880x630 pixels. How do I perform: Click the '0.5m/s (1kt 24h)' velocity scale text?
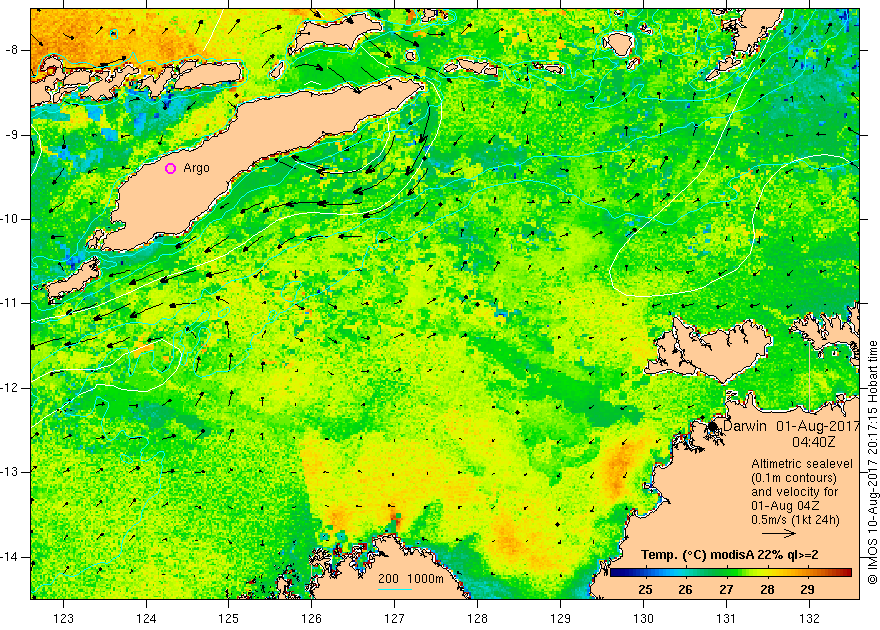pyautogui.click(x=795, y=520)
